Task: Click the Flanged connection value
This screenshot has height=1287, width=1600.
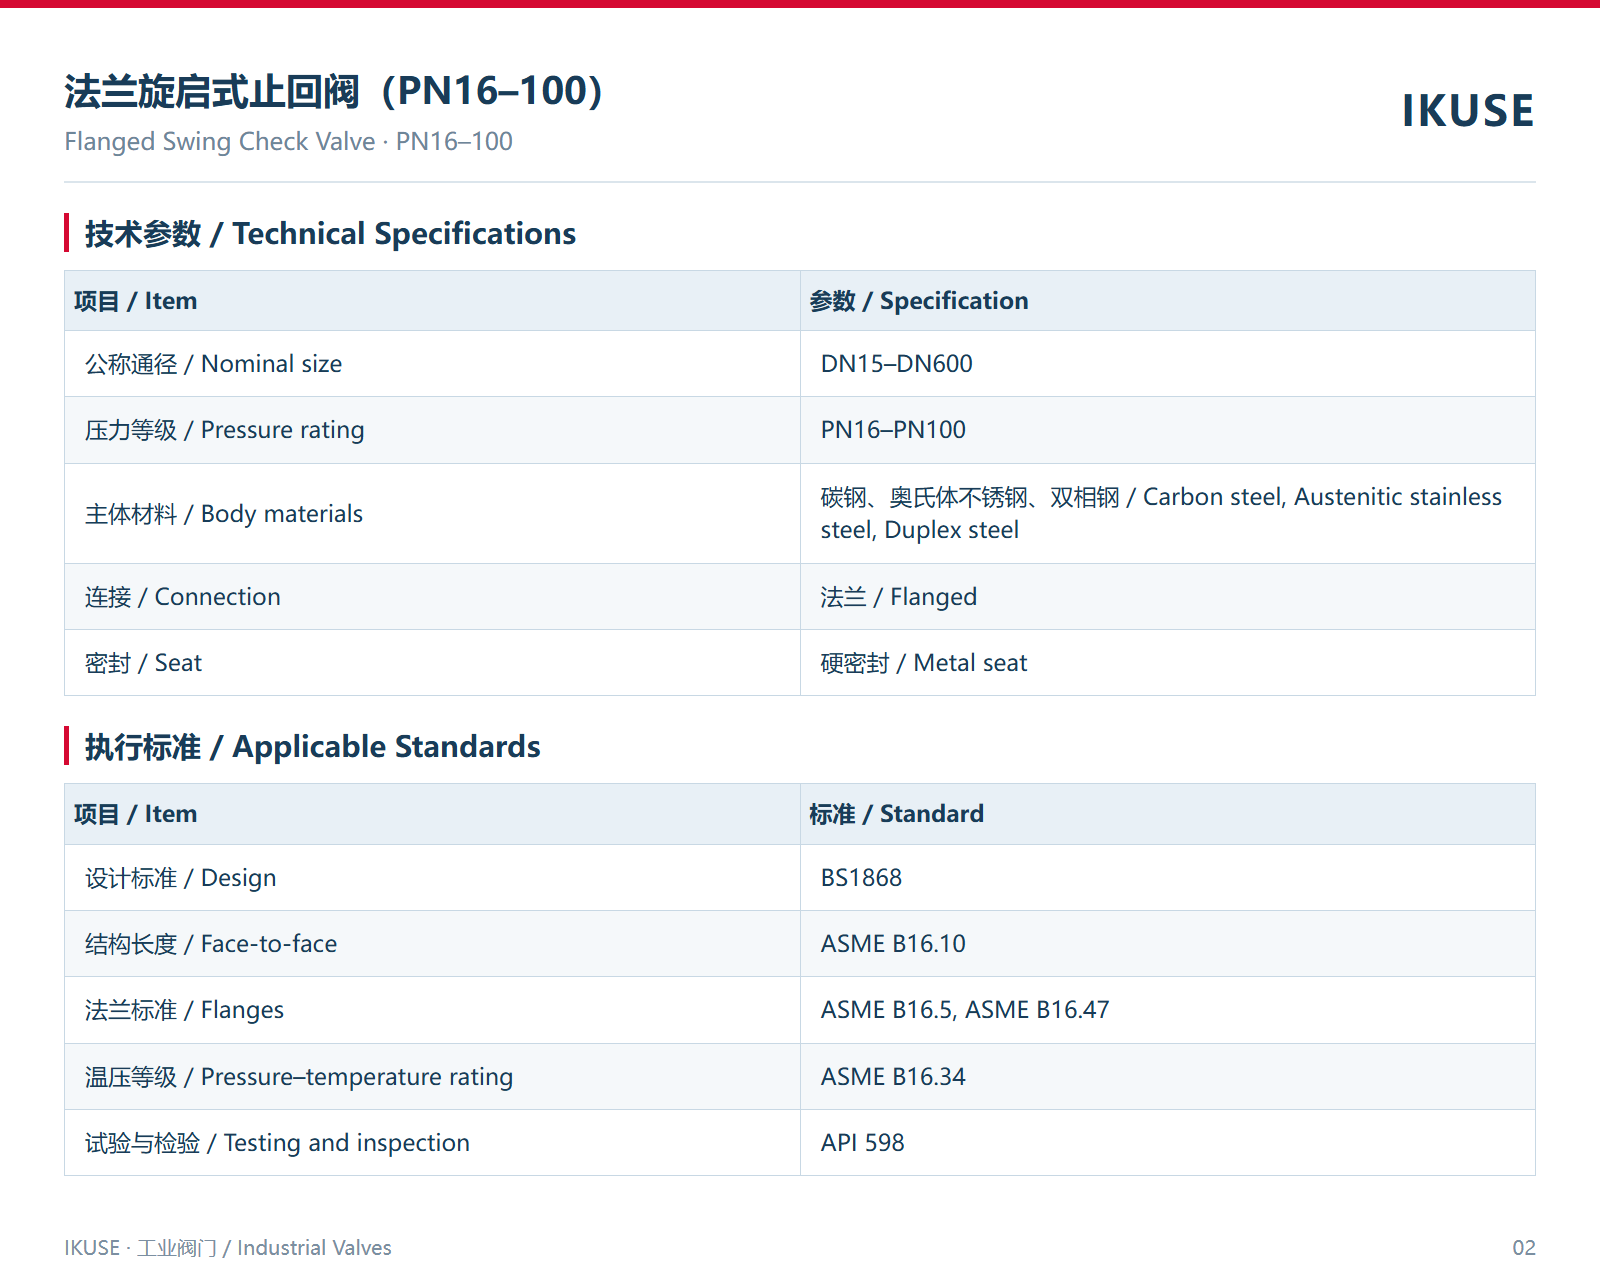Action: (898, 597)
